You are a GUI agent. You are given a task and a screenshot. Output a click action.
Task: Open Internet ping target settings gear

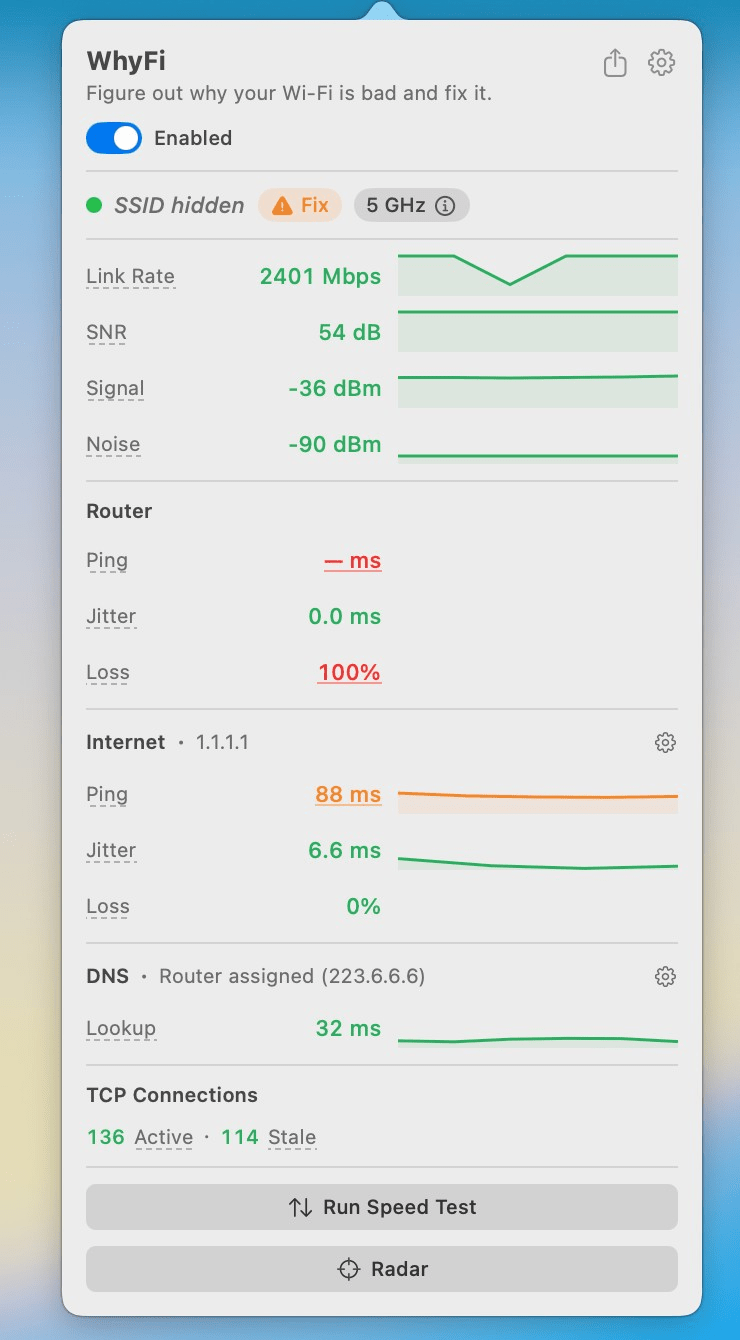(665, 742)
